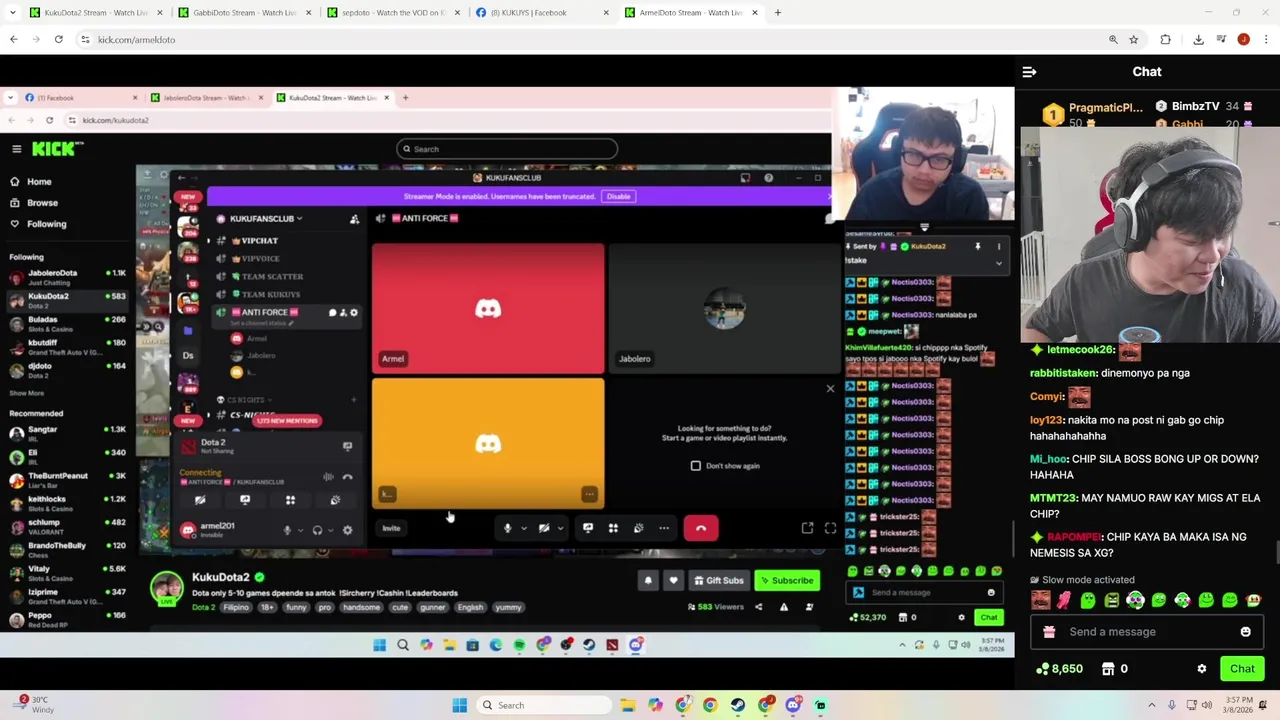This screenshot has width=1280, height=720.
Task: Switch to the sepdoto VOD tab
Action: 393,13
